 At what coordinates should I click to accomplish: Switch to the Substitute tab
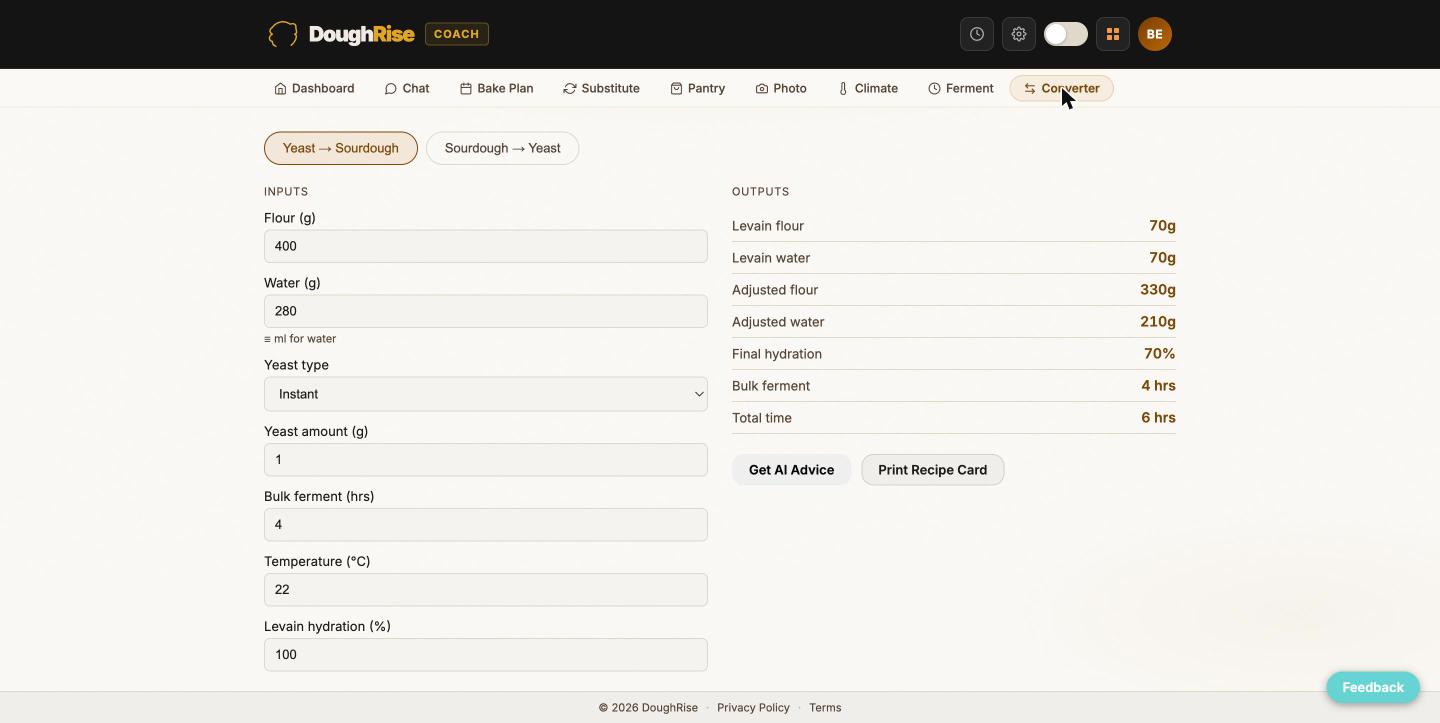[601, 88]
